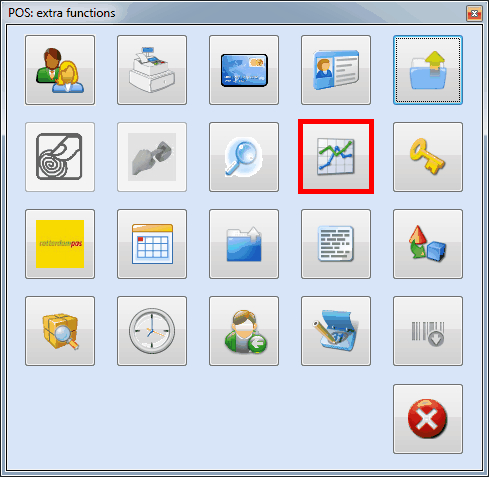Select the colored shapes cone and cube icon
The height and width of the screenshot is (477, 489).
click(428, 244)
